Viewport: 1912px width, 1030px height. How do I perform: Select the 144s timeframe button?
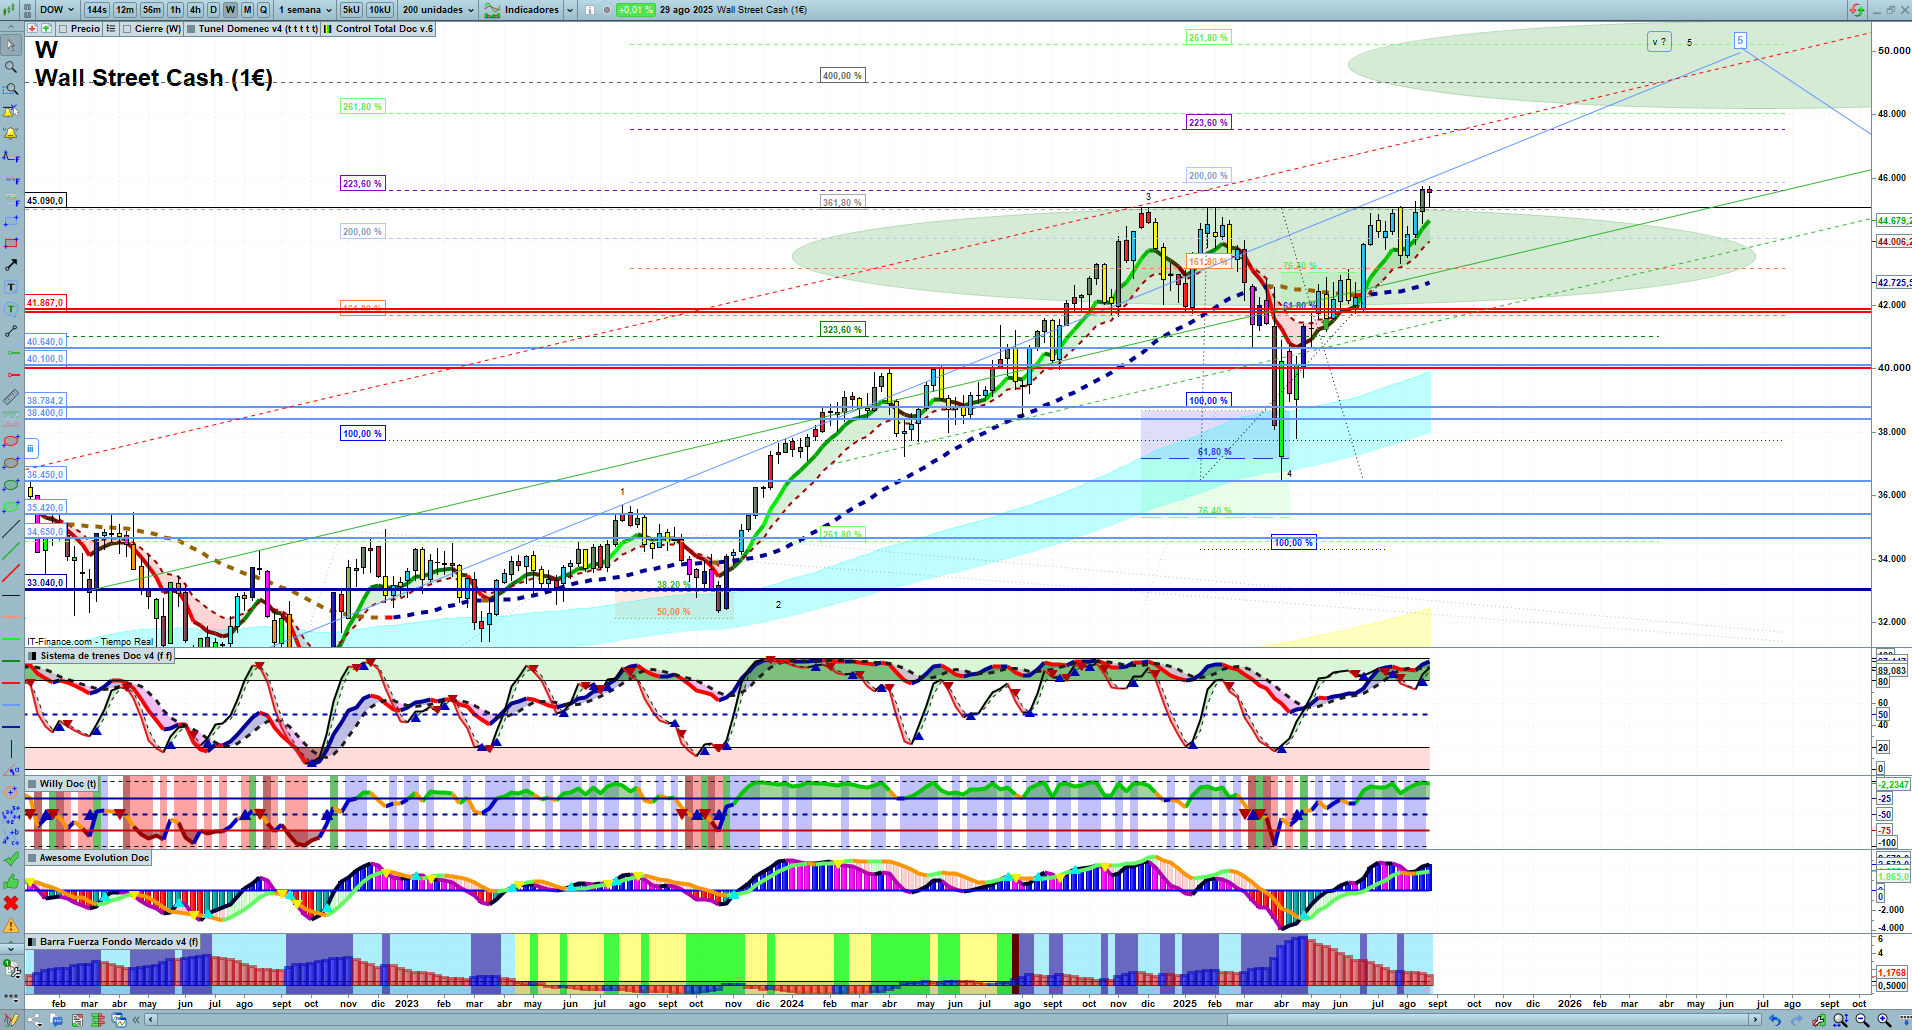point(96,10)
